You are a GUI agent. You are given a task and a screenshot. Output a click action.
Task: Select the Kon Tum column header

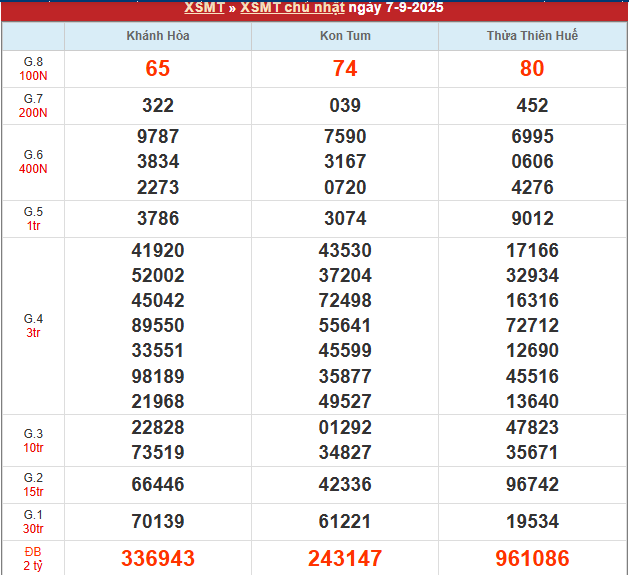pyautogui.click(x=345, y=36)
